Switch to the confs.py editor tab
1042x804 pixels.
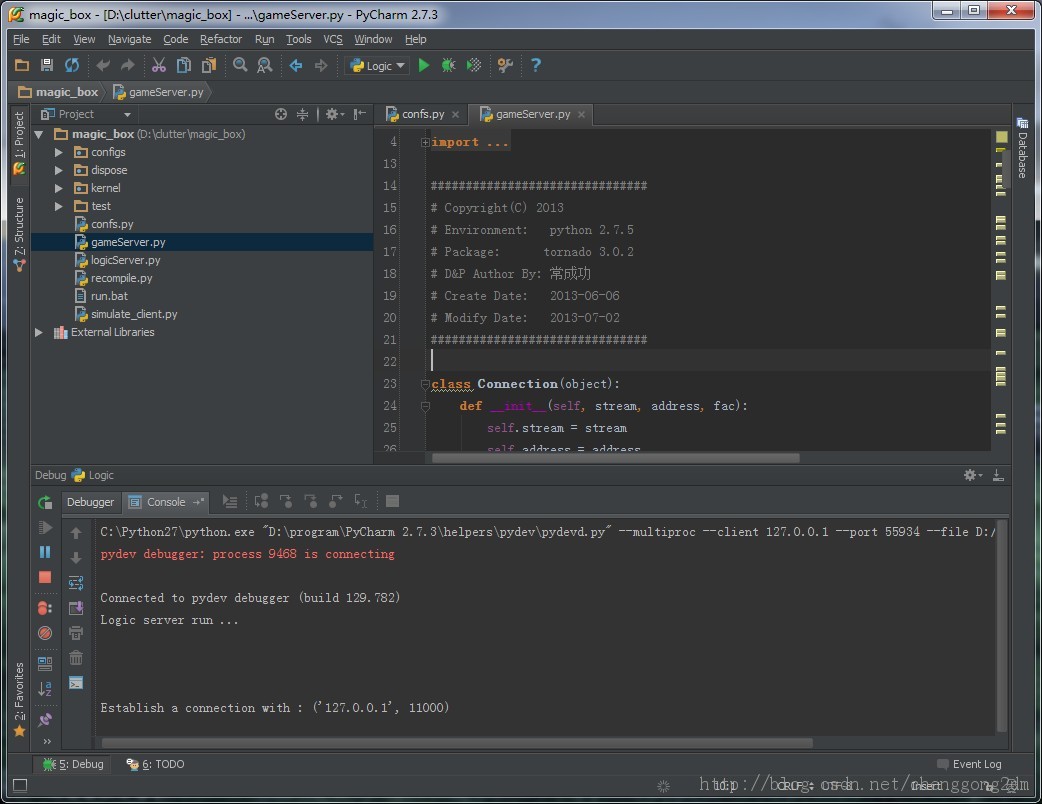point(420,114)
